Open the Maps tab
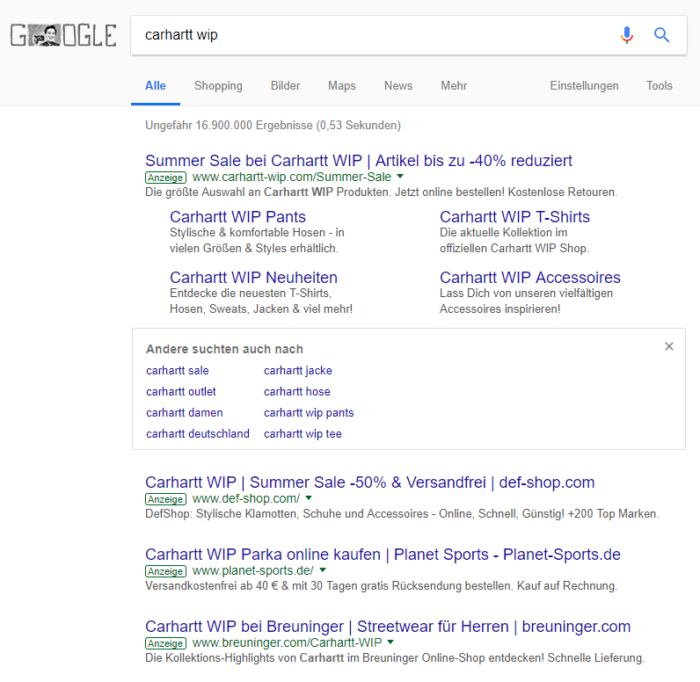Image resolution: width=700 pixels, height=682 pixels. (x=342, y=86)
